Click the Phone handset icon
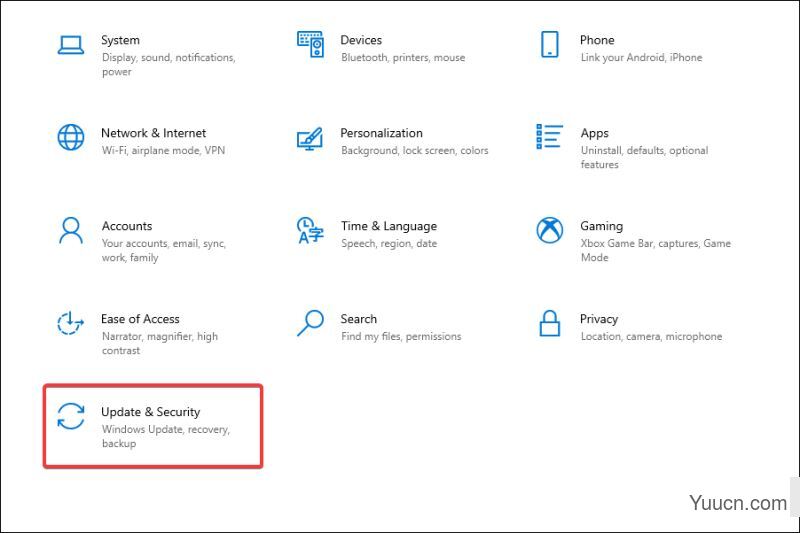 pos(549,44)
